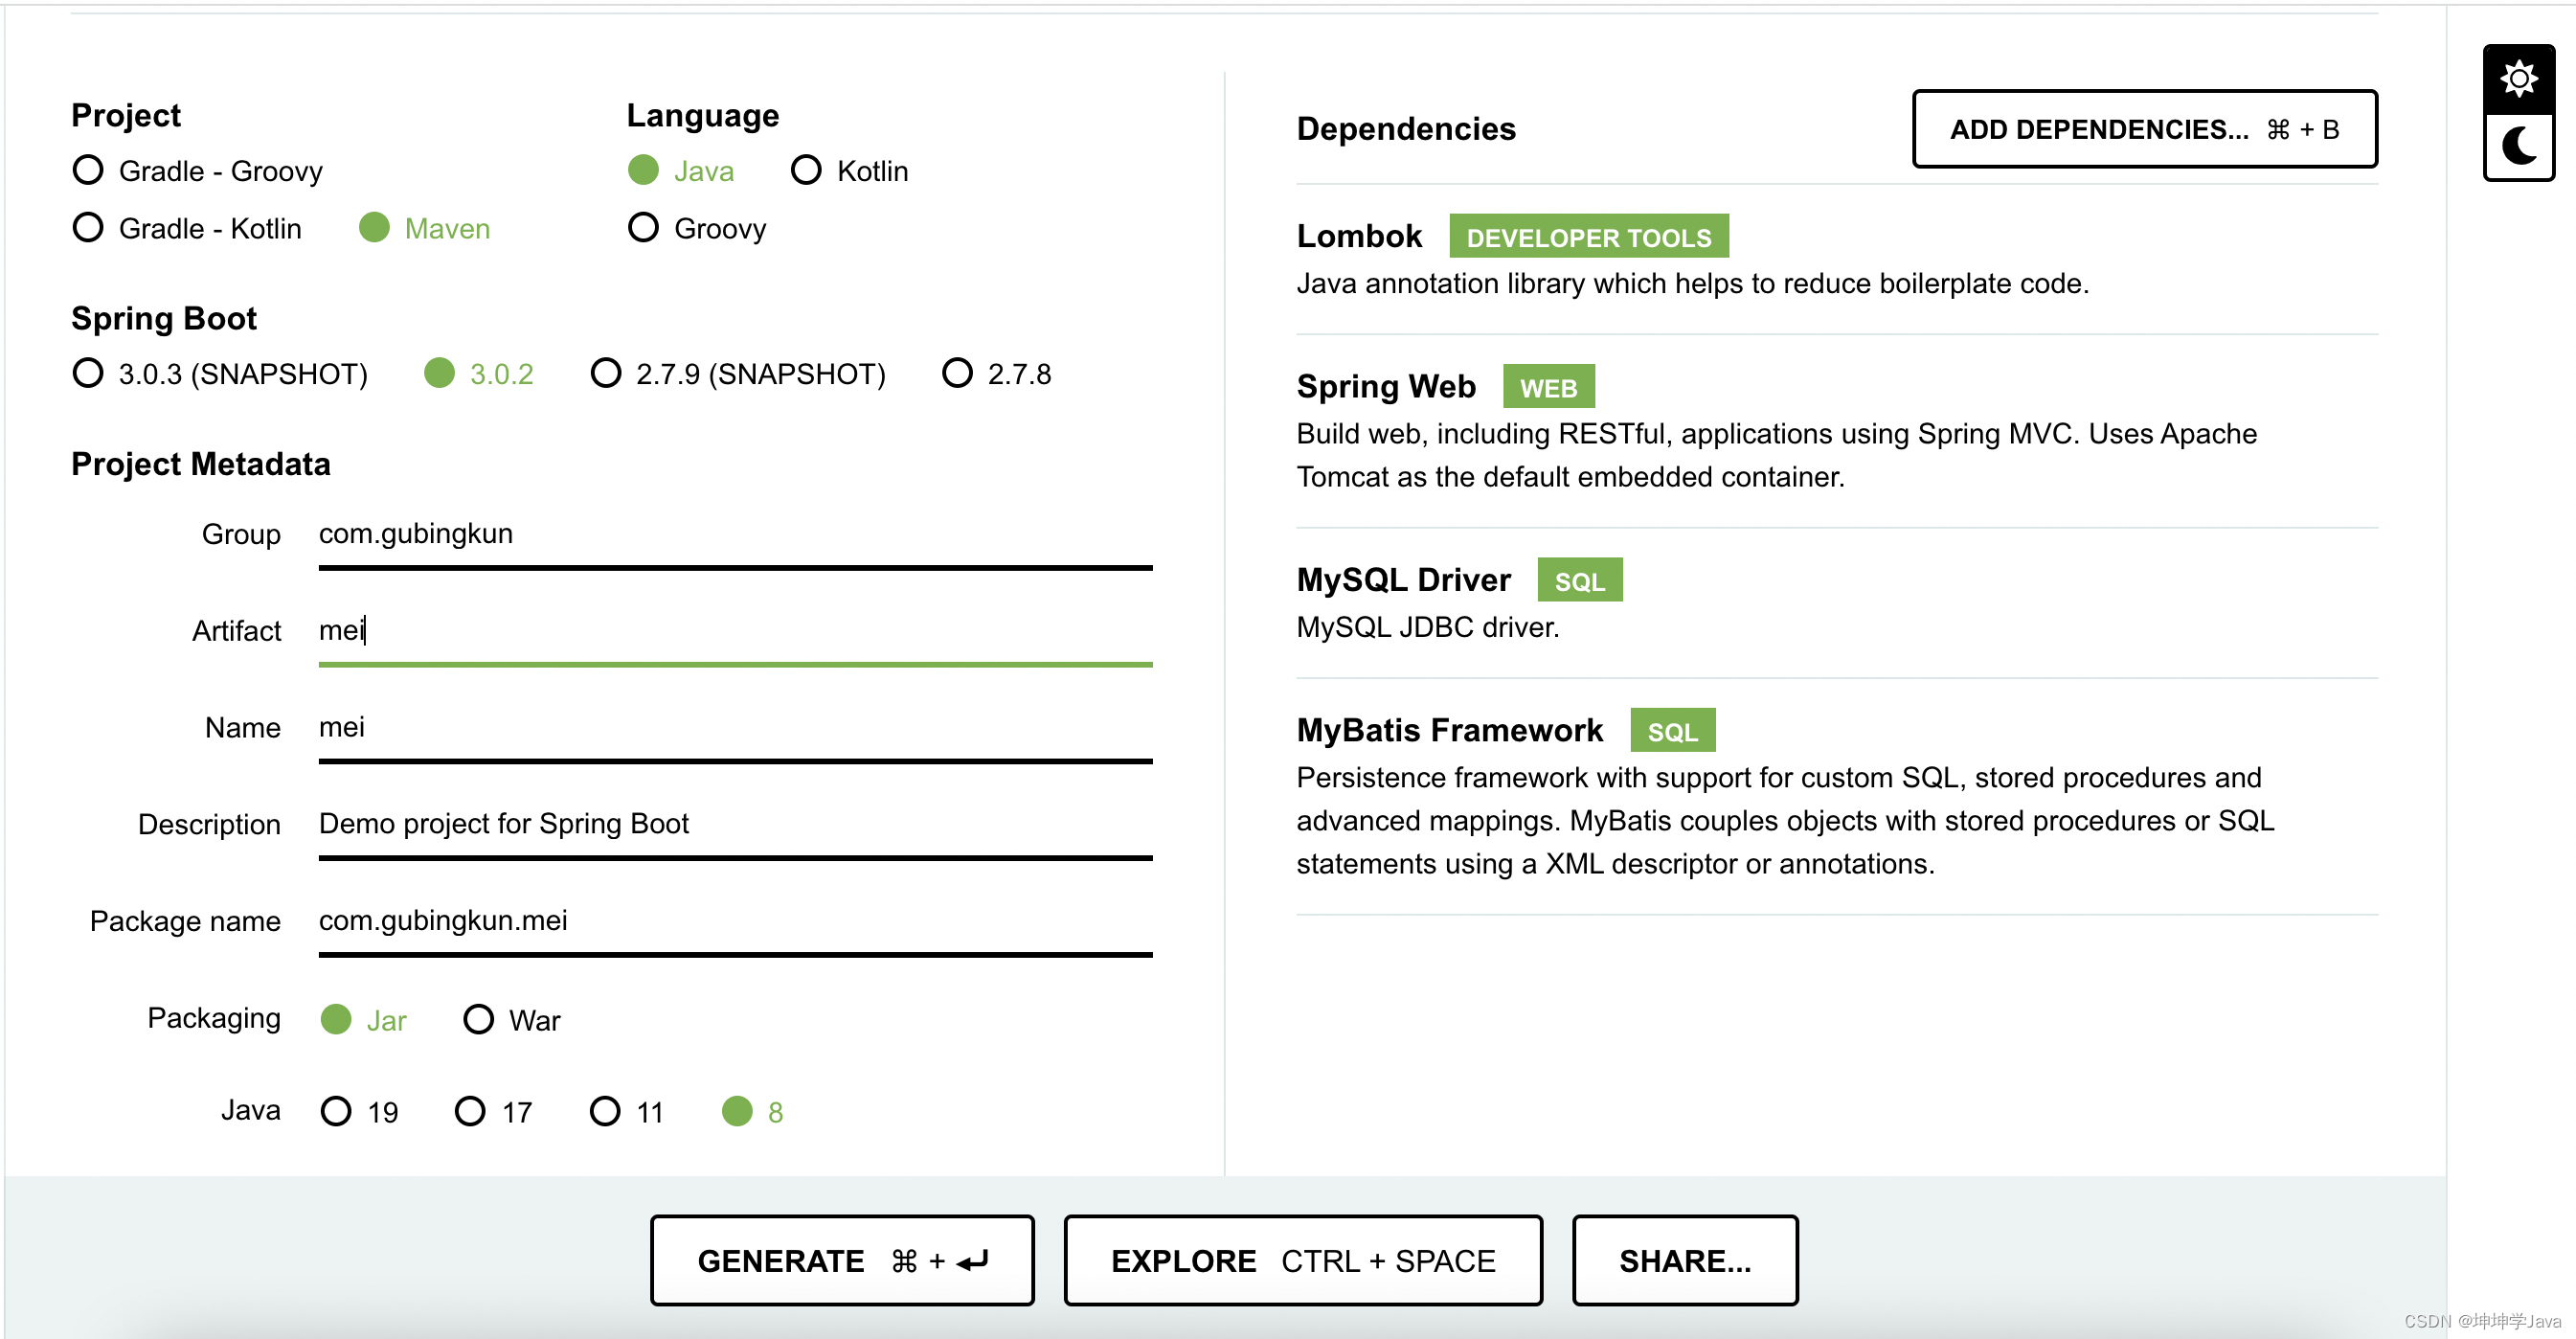Screen dimensions: 2576x1339
Task: Click the SQL badge beside MyBatis Framework
Action: (1673, 731)
